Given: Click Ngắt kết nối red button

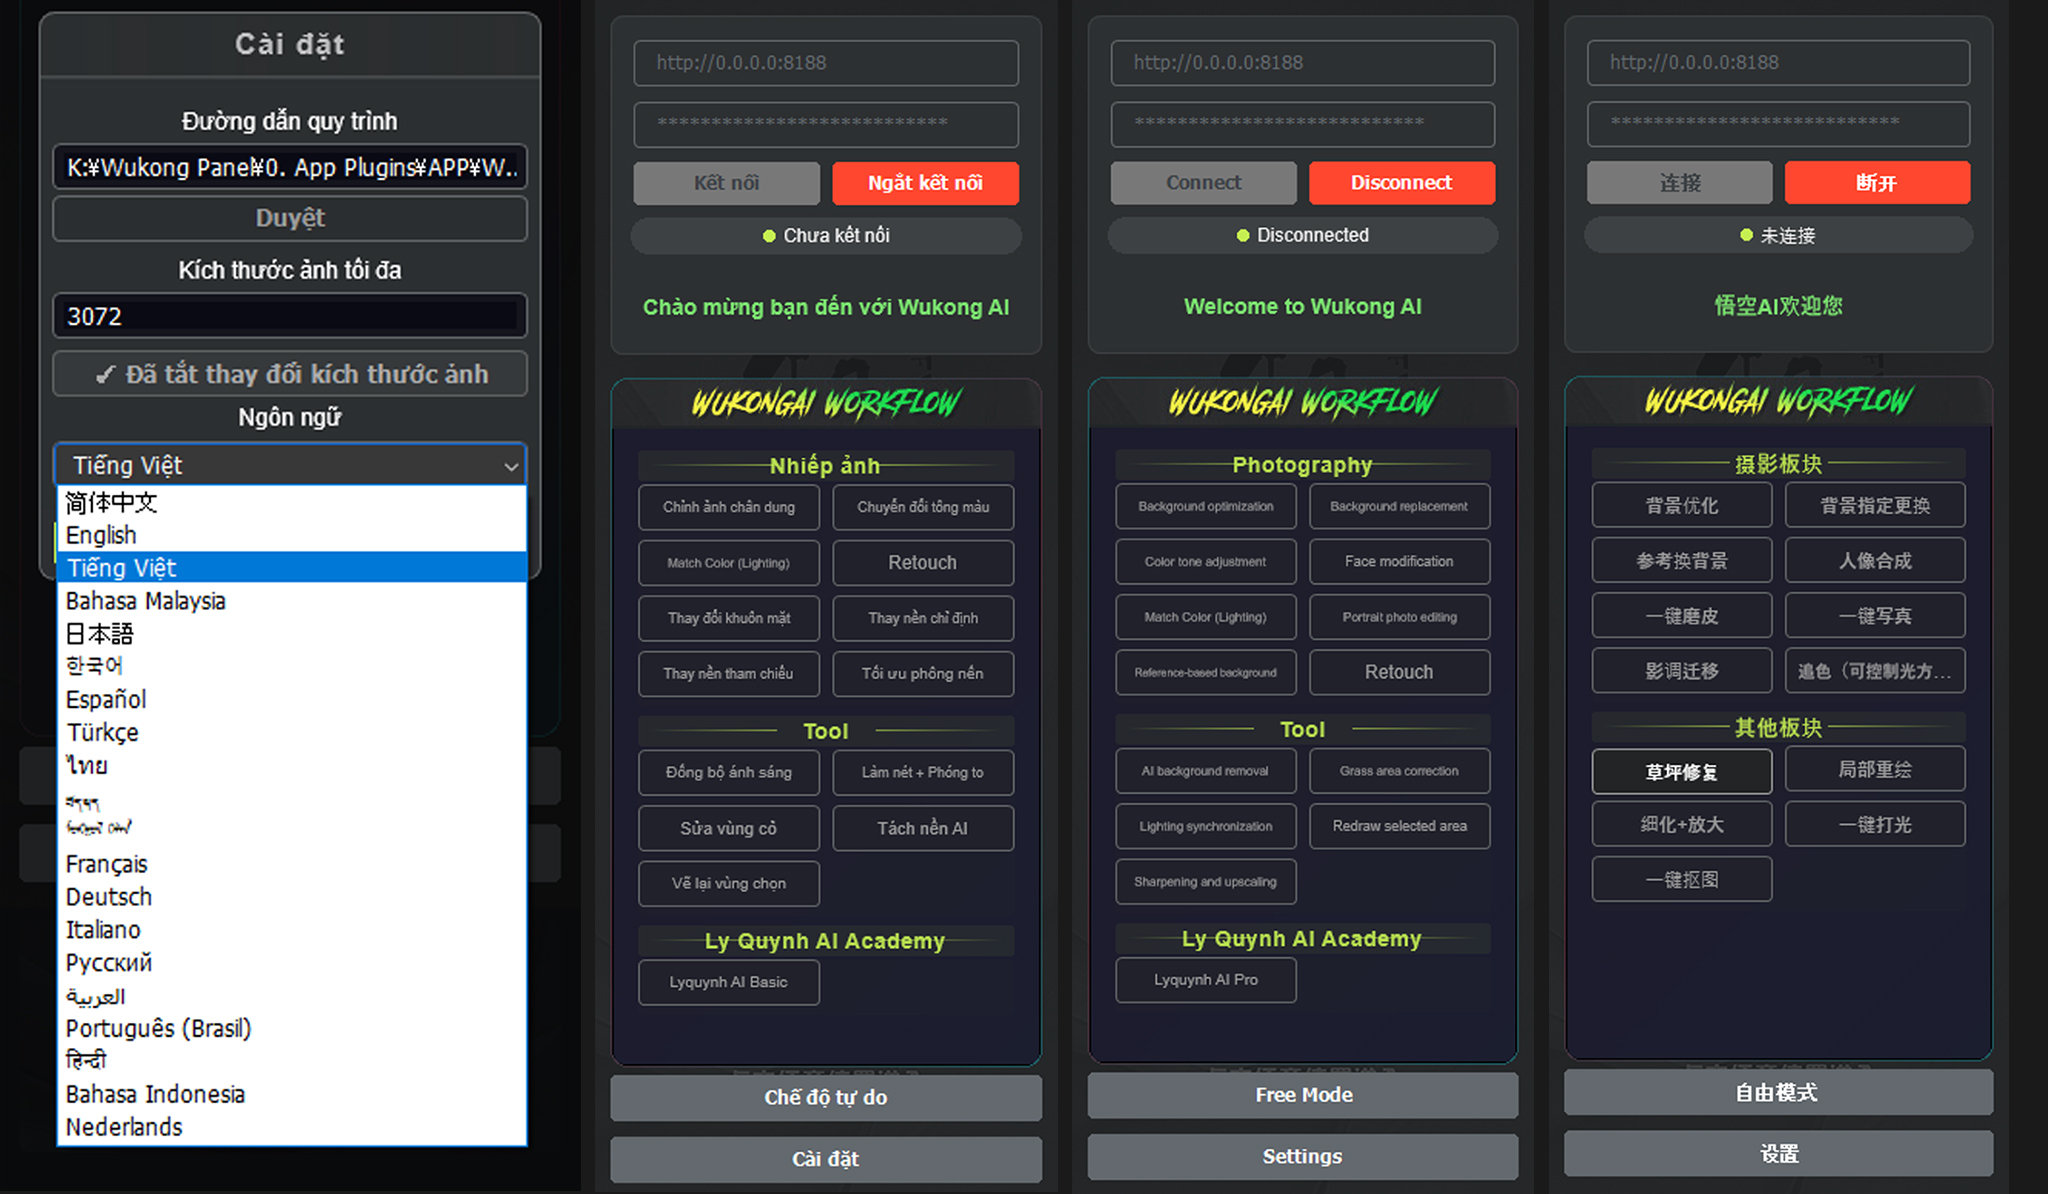Looking at the screenshot, I should click(925, 183).
